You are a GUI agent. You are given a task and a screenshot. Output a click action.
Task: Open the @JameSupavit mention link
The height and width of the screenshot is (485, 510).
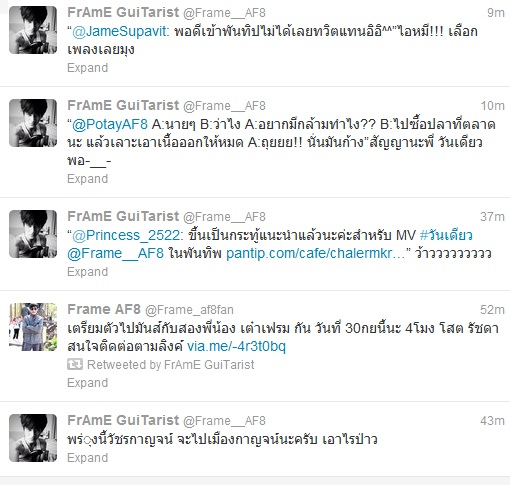pos(119,31)
